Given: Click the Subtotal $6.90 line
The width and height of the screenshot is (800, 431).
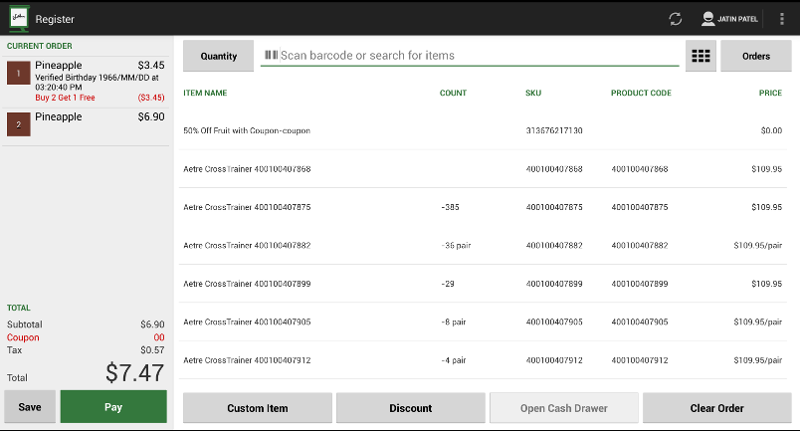Looking at the screenshot, I should pos(85,324).
